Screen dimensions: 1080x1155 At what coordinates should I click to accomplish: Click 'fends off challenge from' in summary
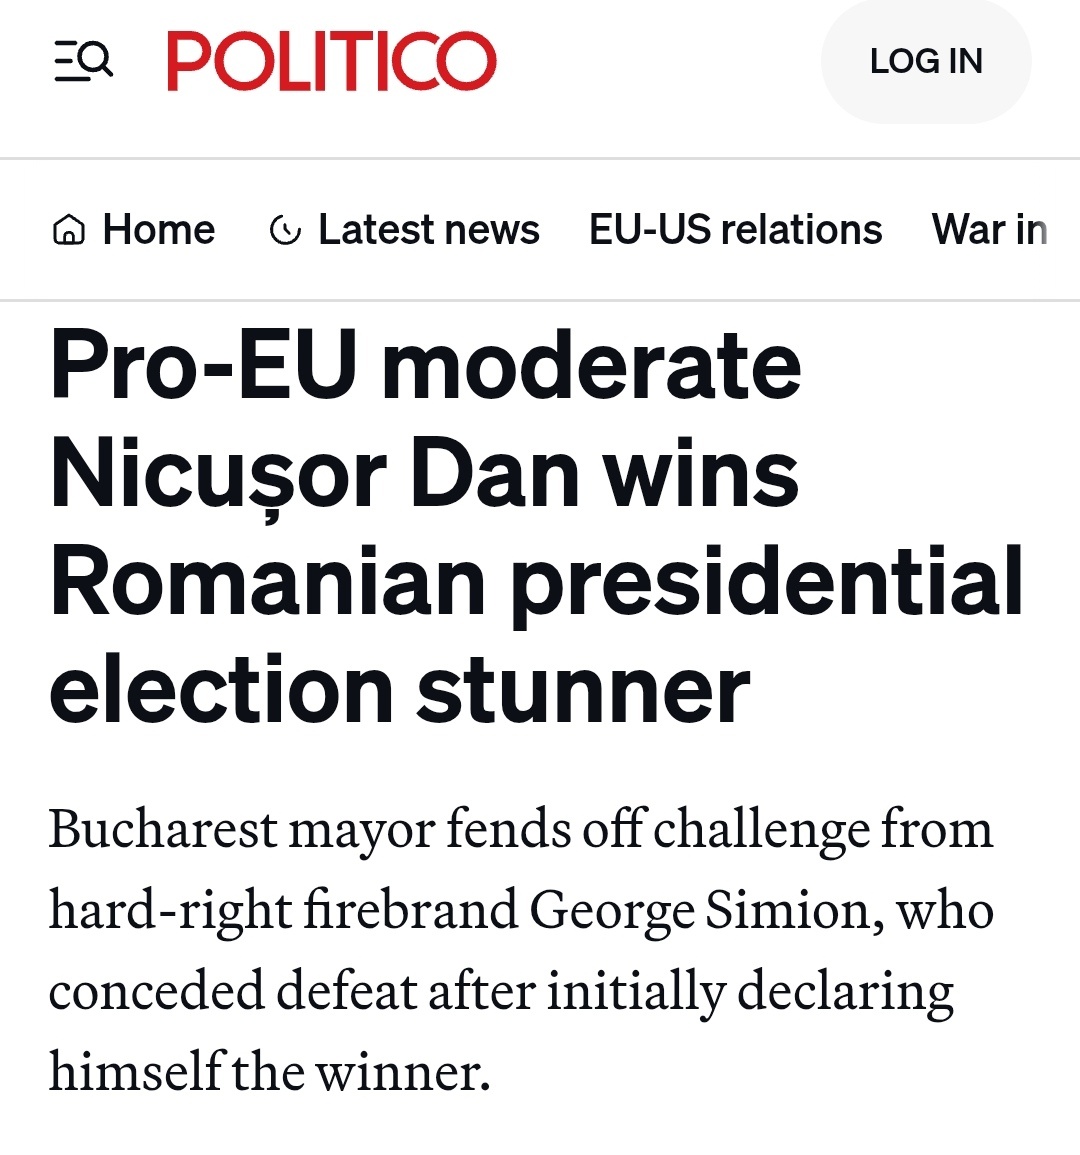(x=719, y=830)
